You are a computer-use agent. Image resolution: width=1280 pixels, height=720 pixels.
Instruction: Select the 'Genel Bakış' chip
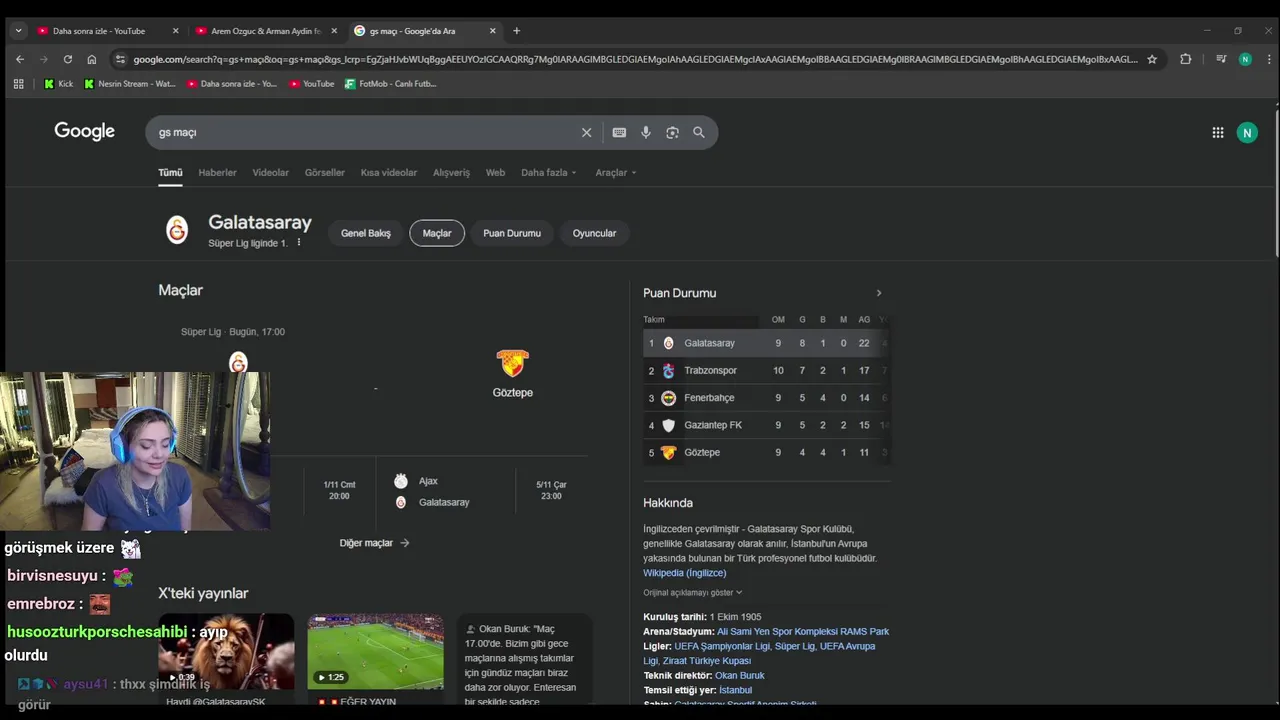point(366,233)
